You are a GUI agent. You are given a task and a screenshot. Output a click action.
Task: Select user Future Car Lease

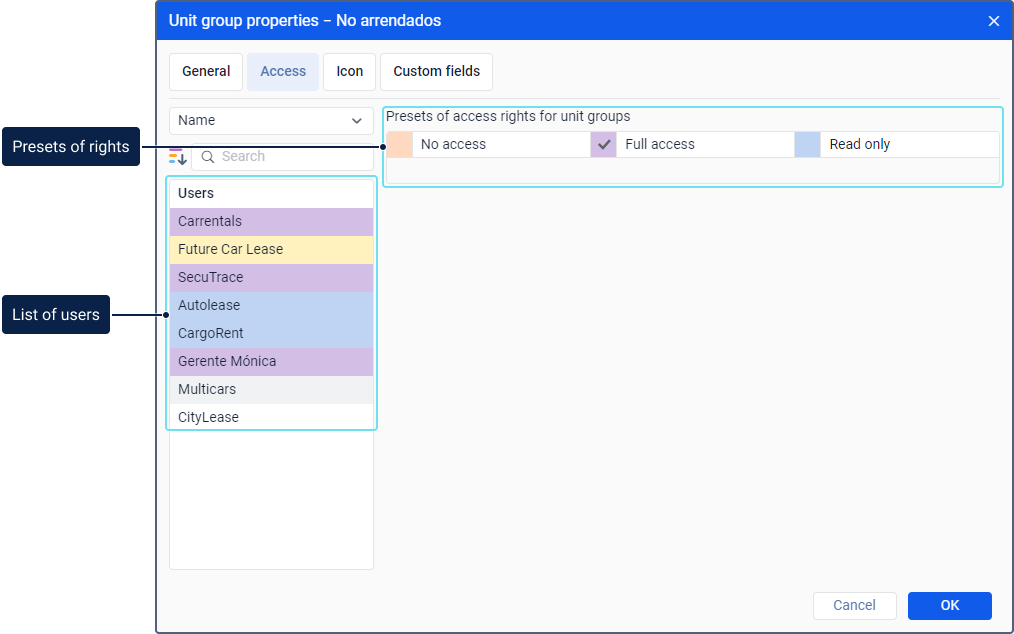coord(271,250)
